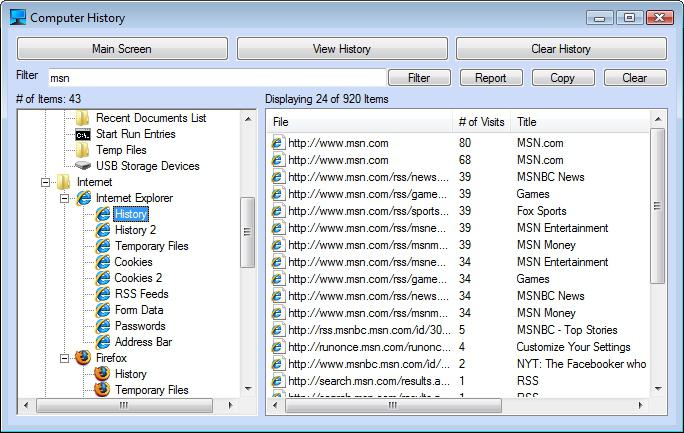Click the http://www.msn.com/rss/sports... entry
This screenshot has height=433, width=684.
[x=368, y=211]
